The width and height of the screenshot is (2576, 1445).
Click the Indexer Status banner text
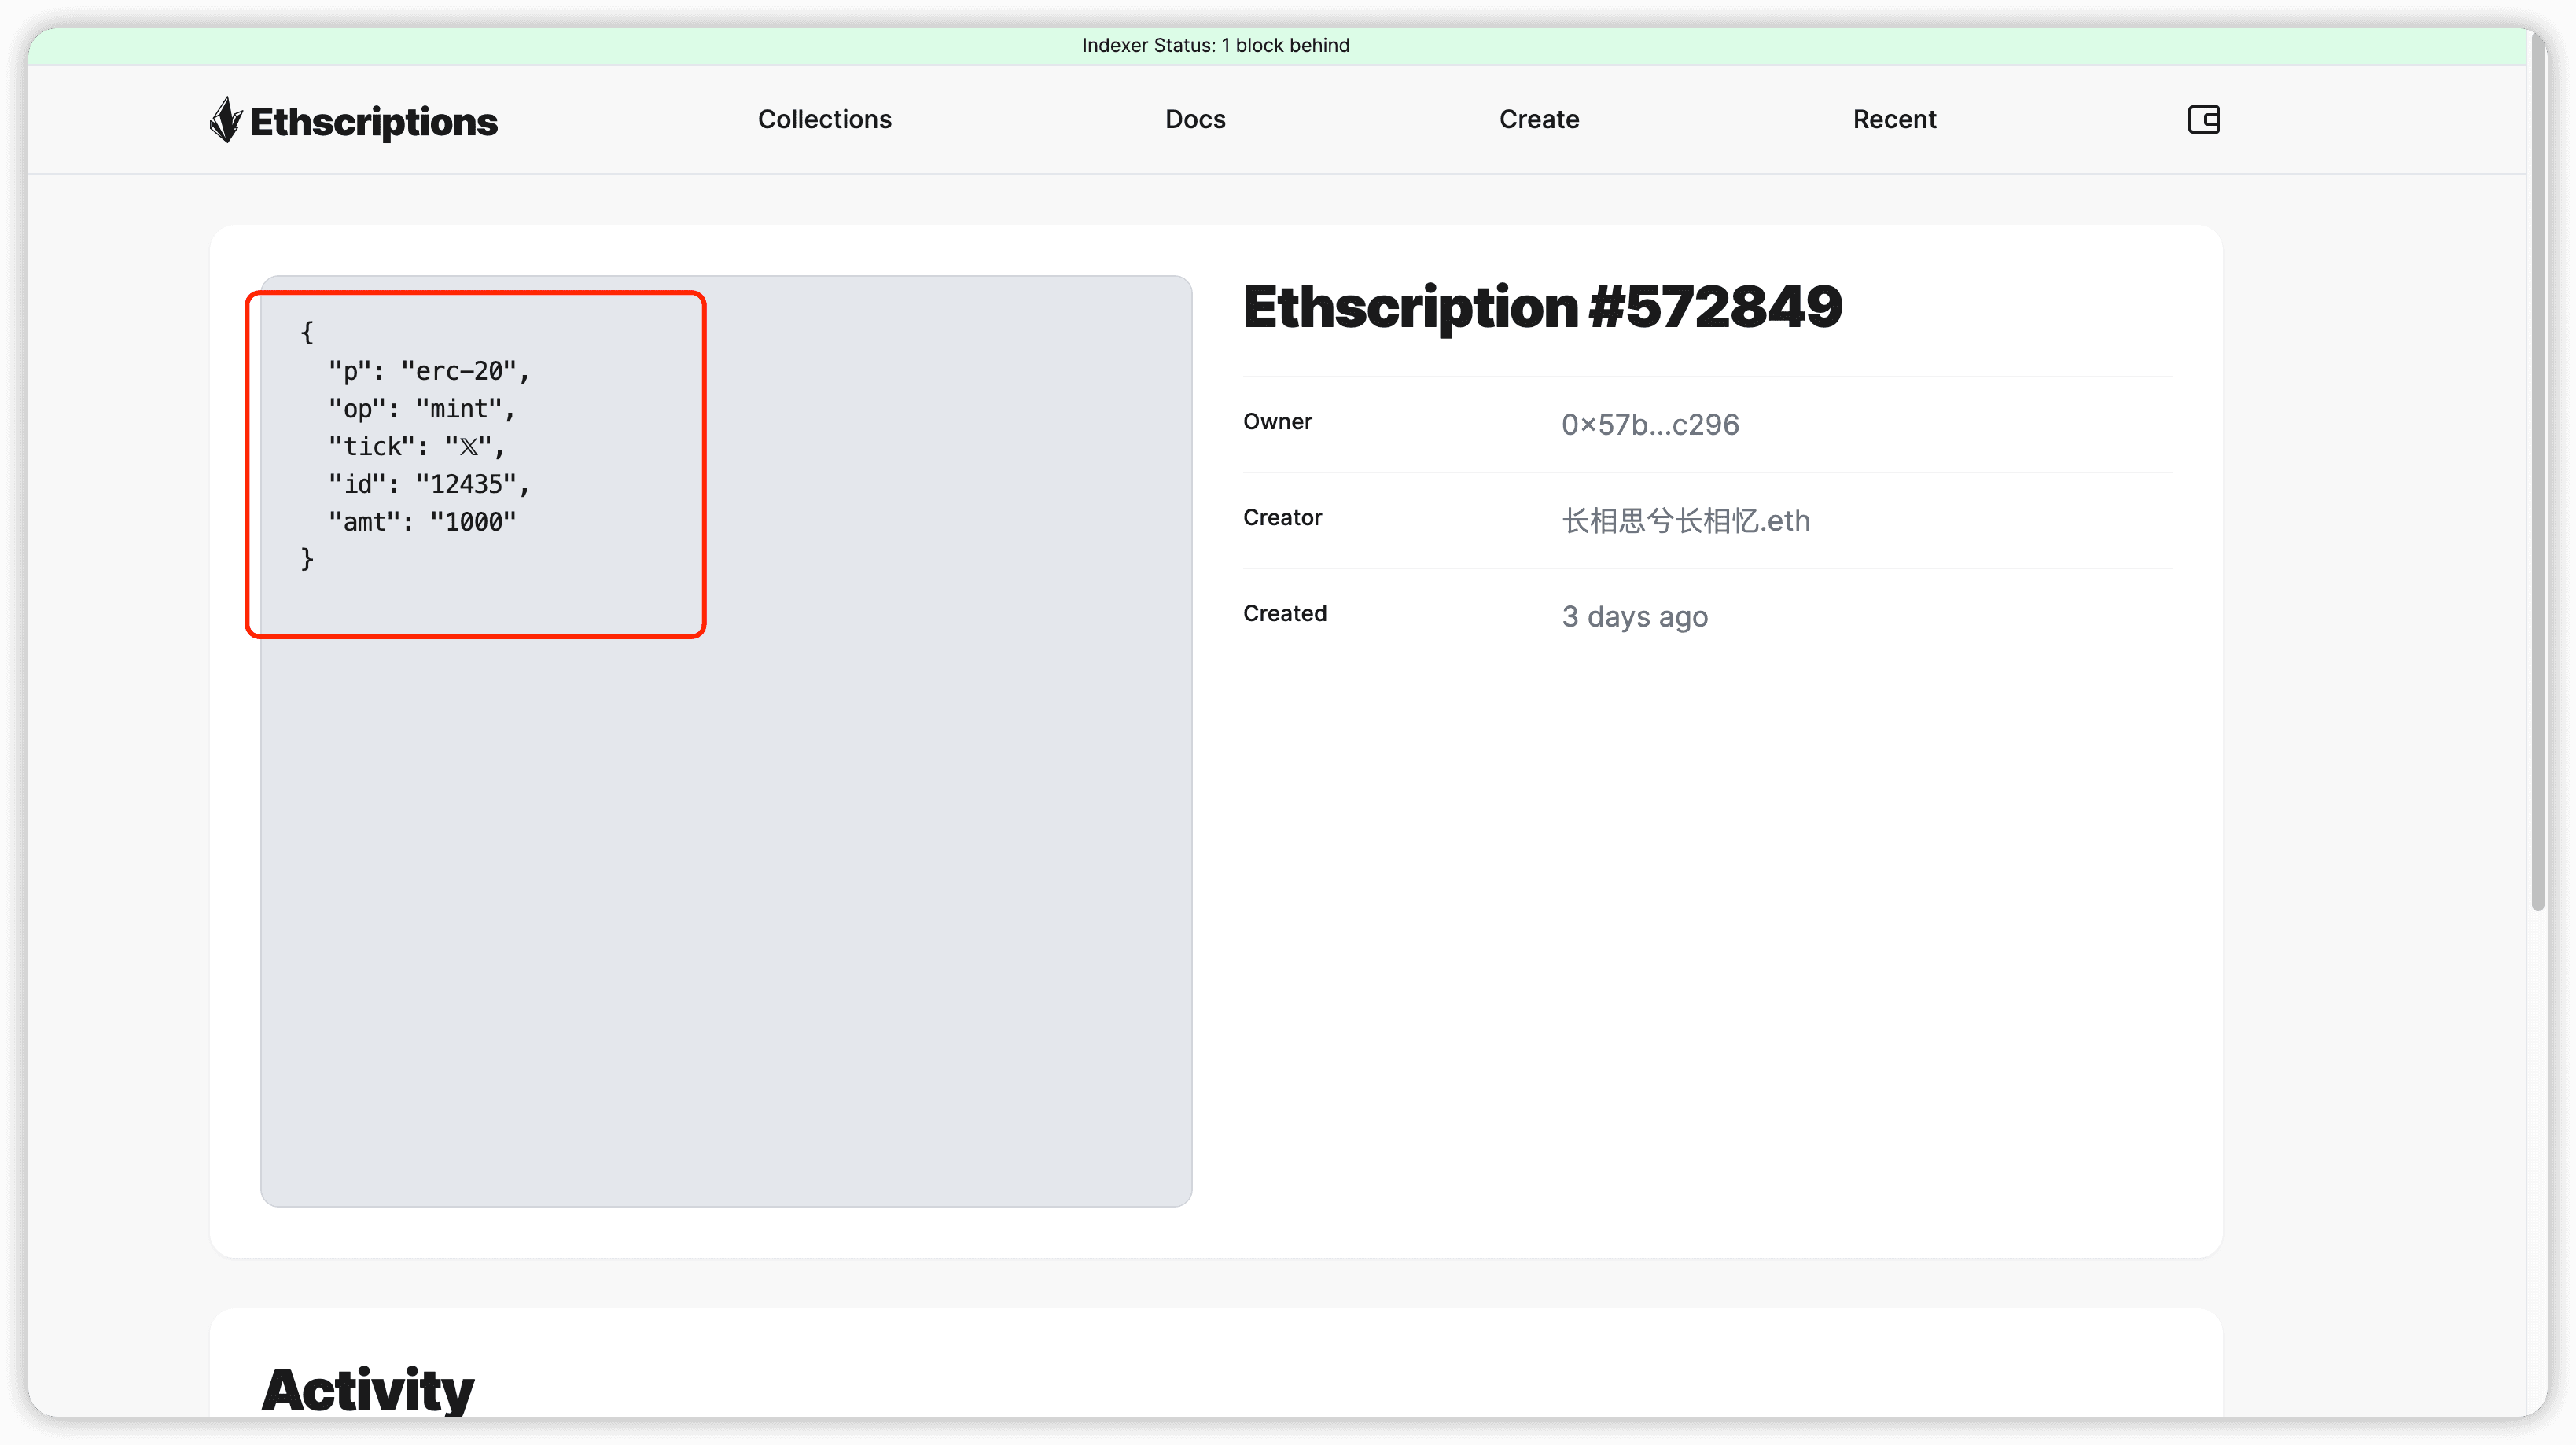click(x=1215, y=45)
